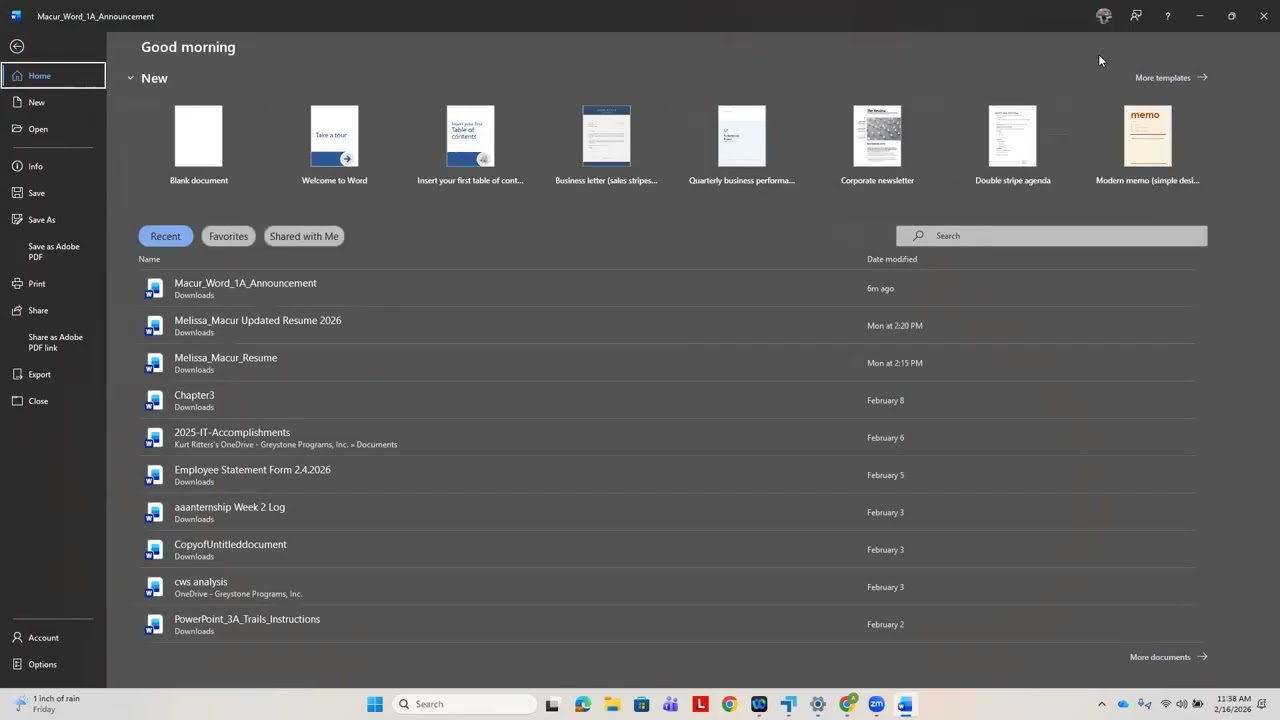
Task: Open Microsoft Teams from the taskbar
Action: (671, 704)
